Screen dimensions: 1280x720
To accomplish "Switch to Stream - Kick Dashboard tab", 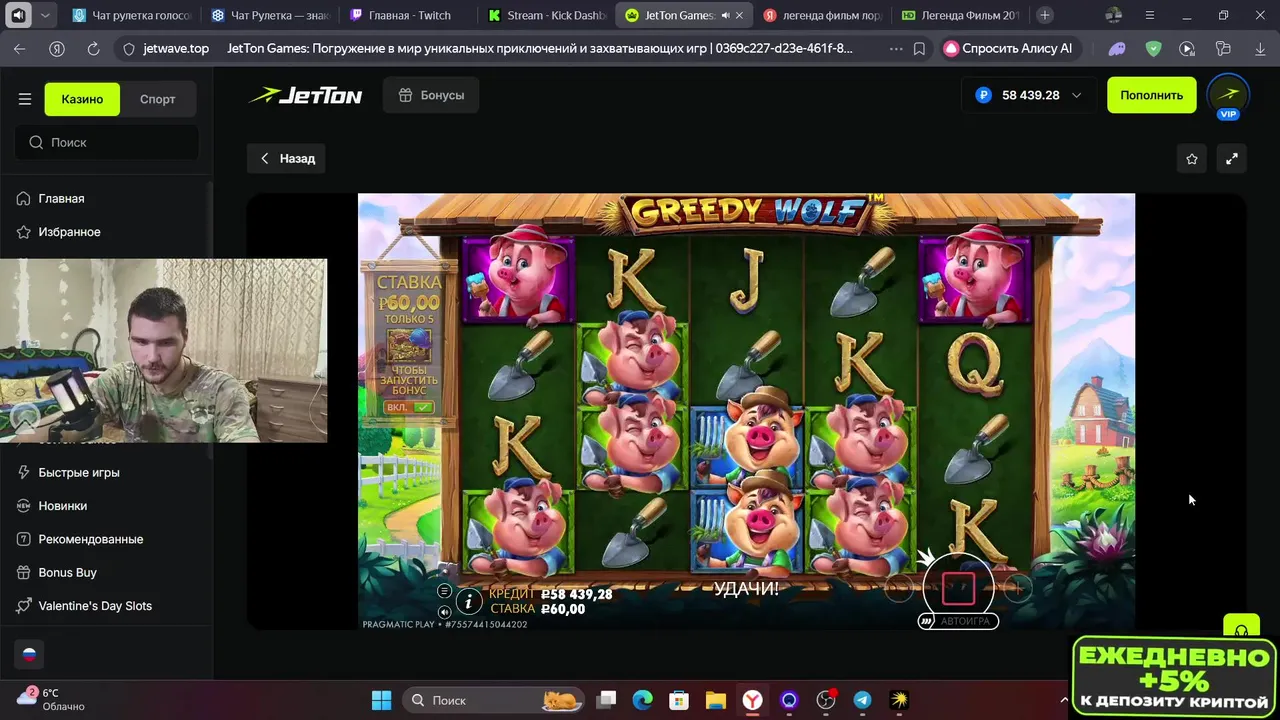I will (546, 15).
